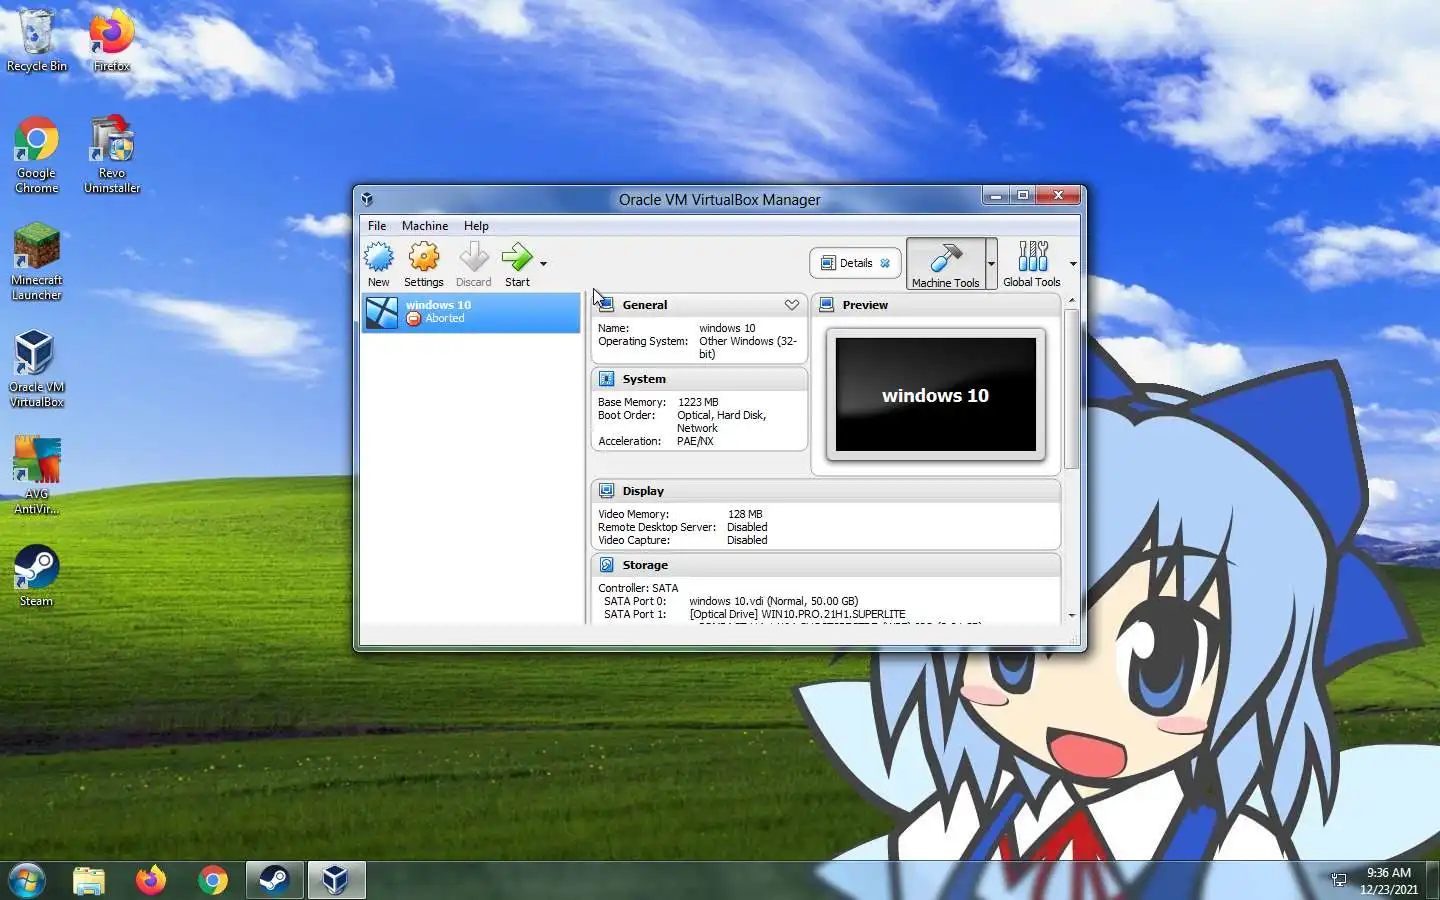Start the VM with the green arrow
Viewport: 1440px width, 900px height.
point(517,264)
